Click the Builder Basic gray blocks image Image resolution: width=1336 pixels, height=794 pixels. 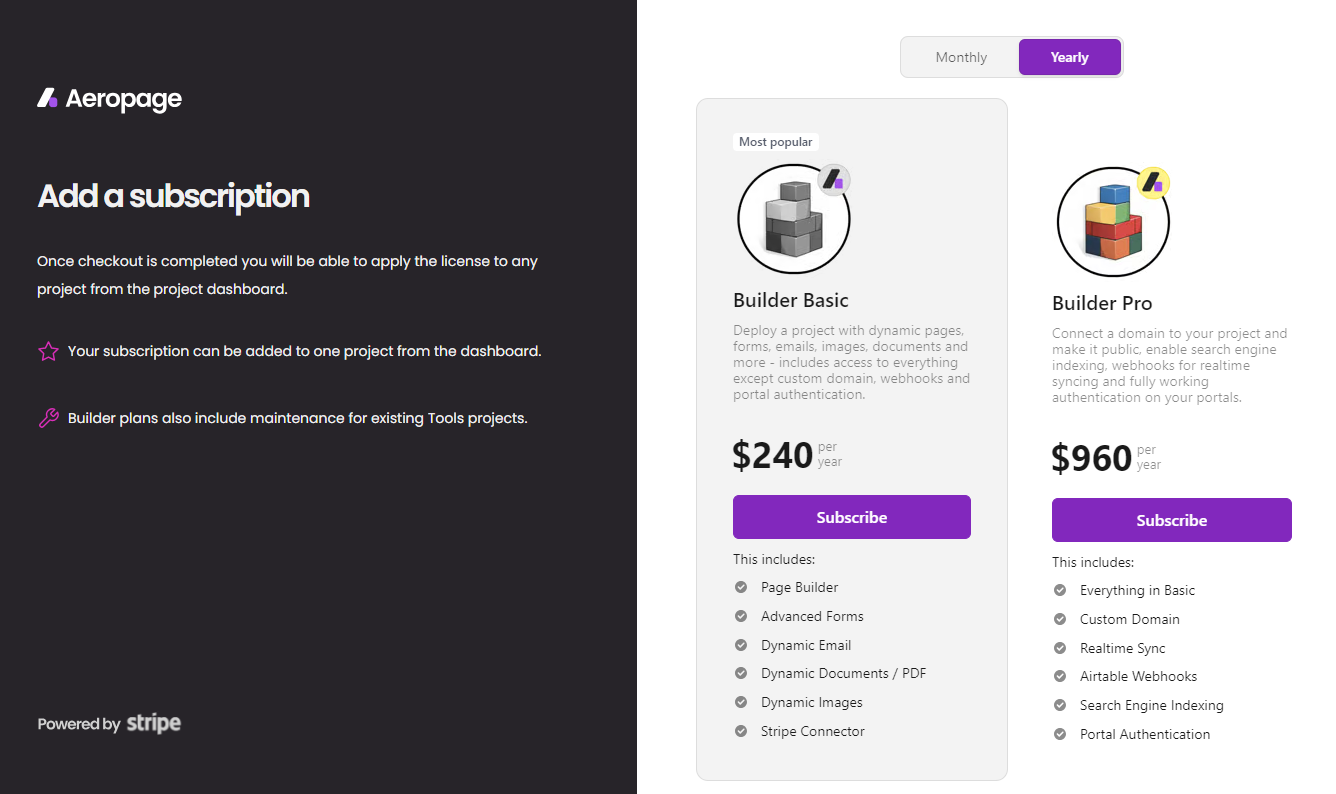[794, 218]
